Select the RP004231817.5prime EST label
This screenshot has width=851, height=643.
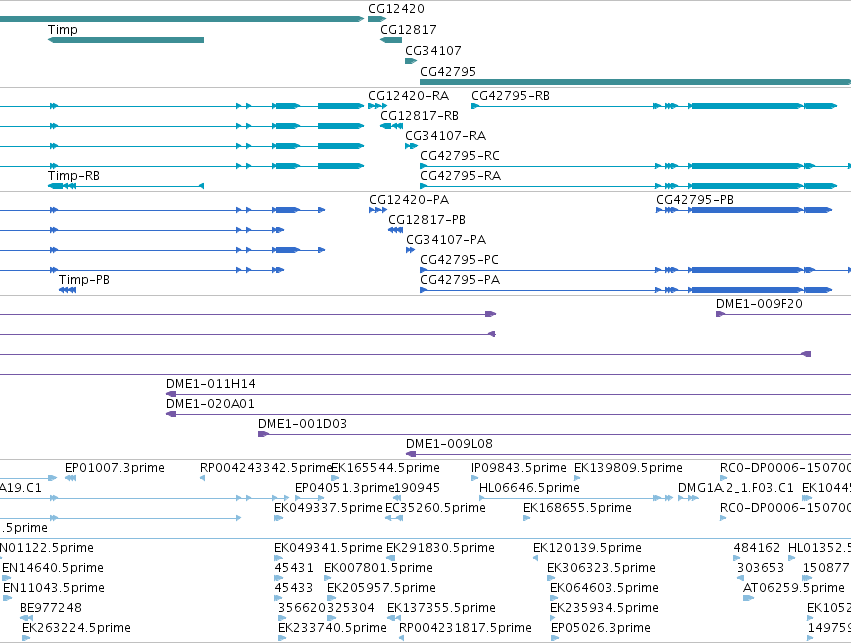tap(465, 629)
